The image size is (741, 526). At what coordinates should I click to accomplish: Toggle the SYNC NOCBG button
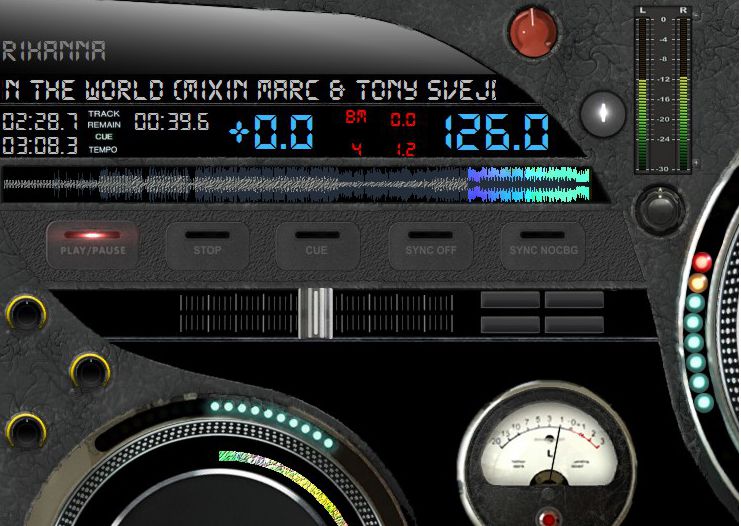point(543,246)
